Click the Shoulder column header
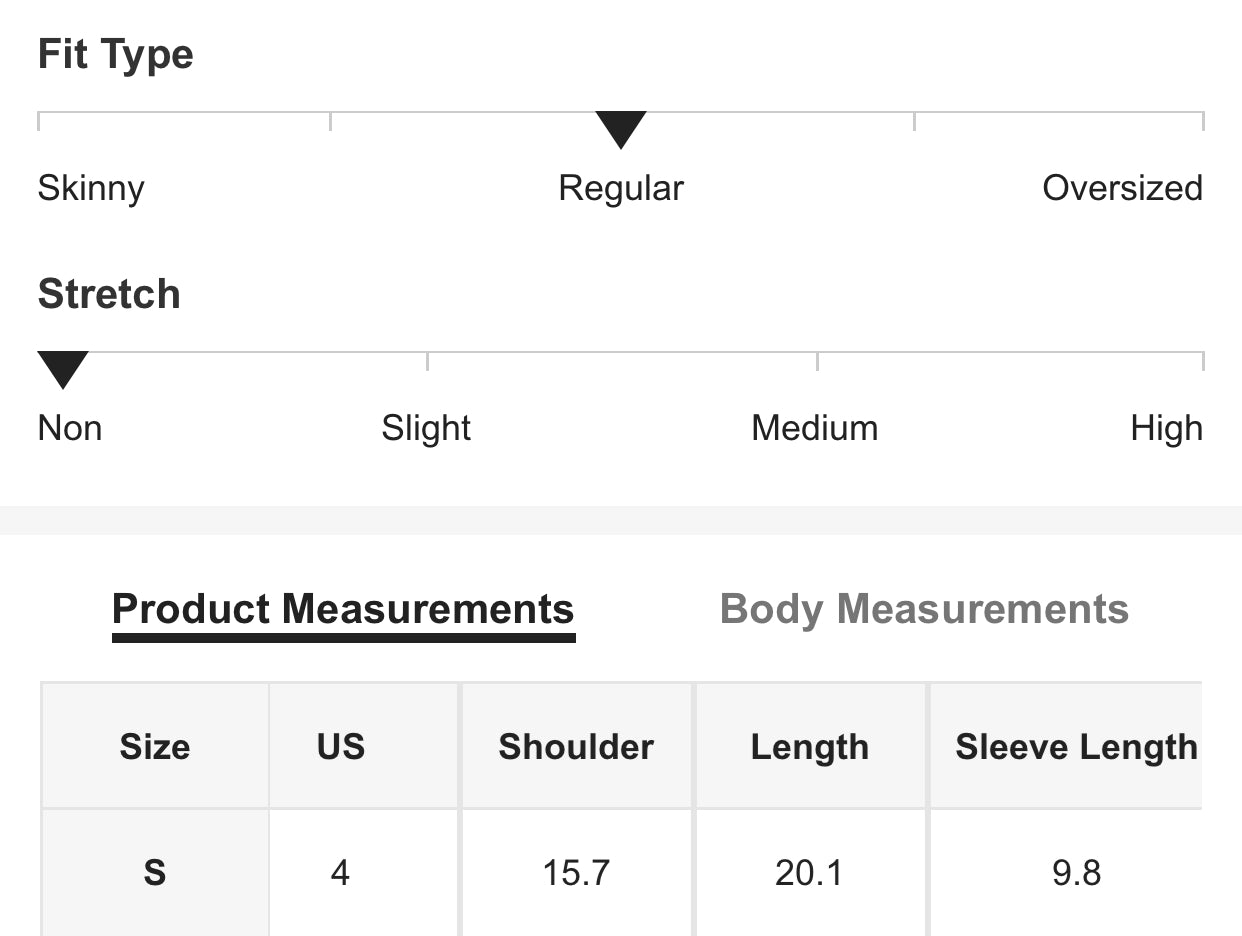This screenshot has height=936, width=1242. point(576,747)
